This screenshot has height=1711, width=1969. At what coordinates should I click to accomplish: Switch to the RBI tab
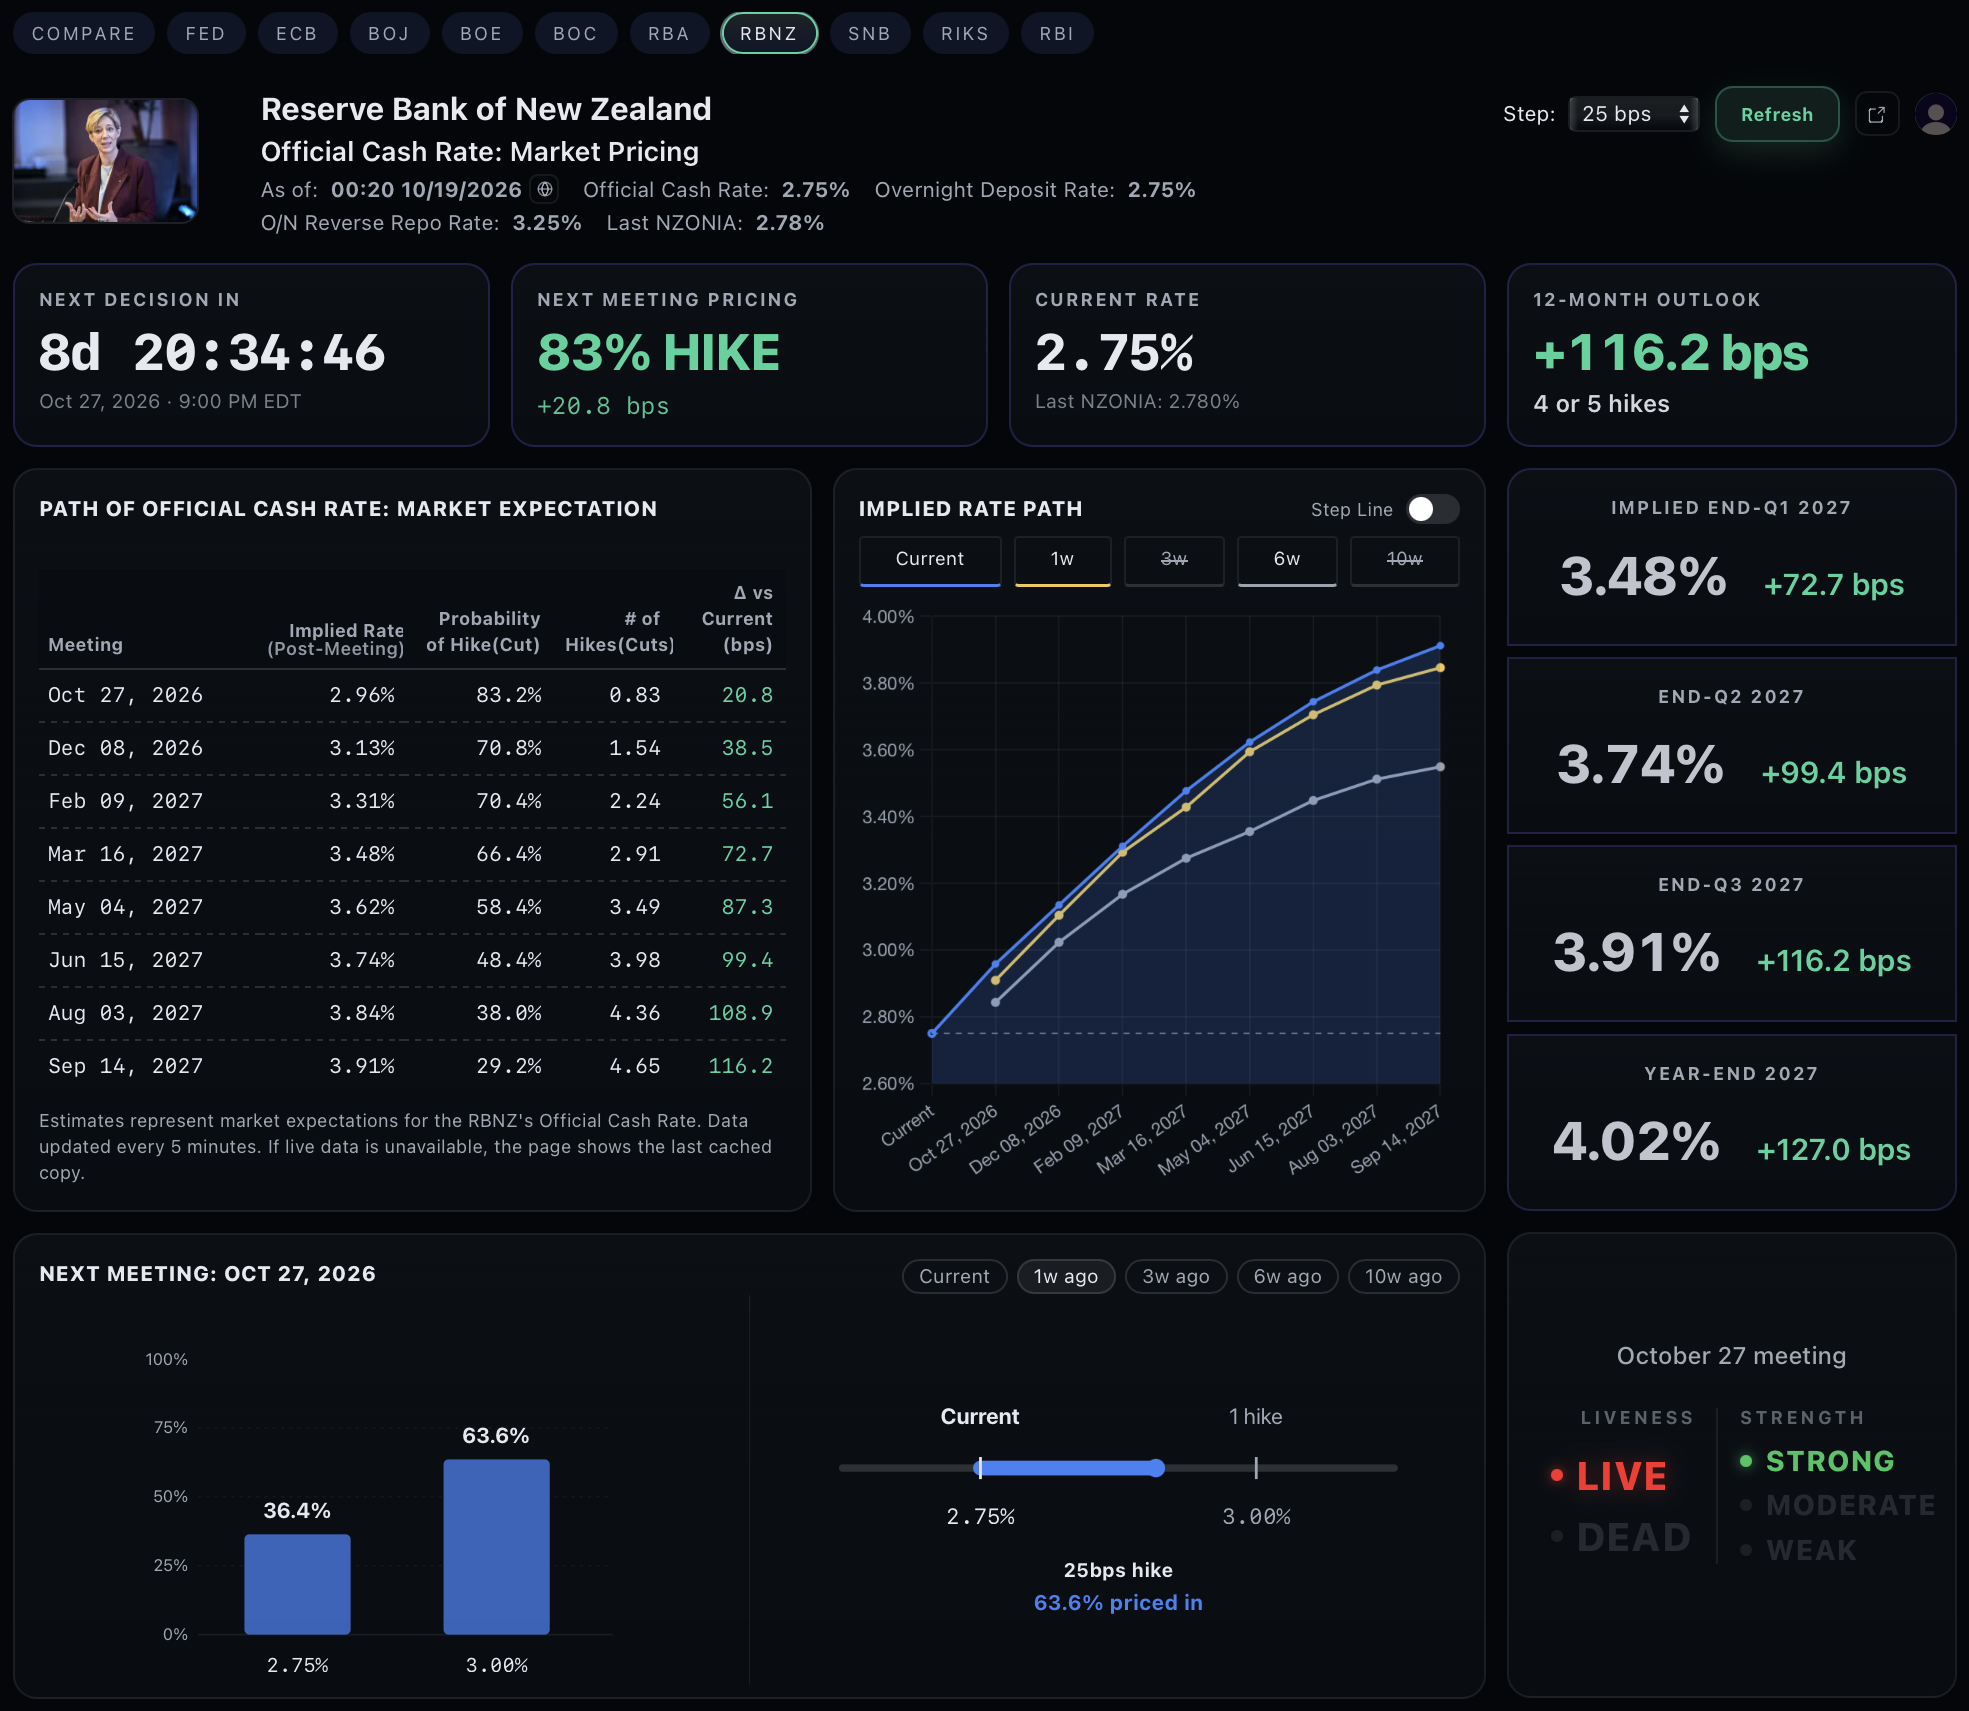1056,33
